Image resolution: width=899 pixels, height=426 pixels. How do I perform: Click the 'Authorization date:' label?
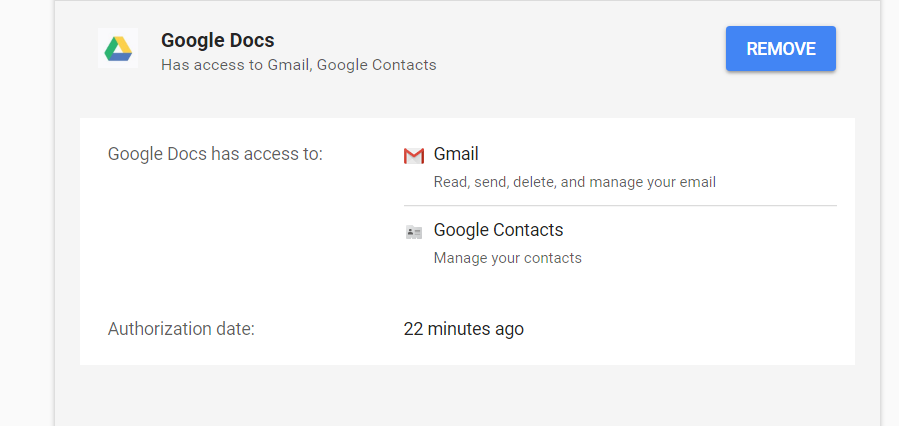click(181, 329)
